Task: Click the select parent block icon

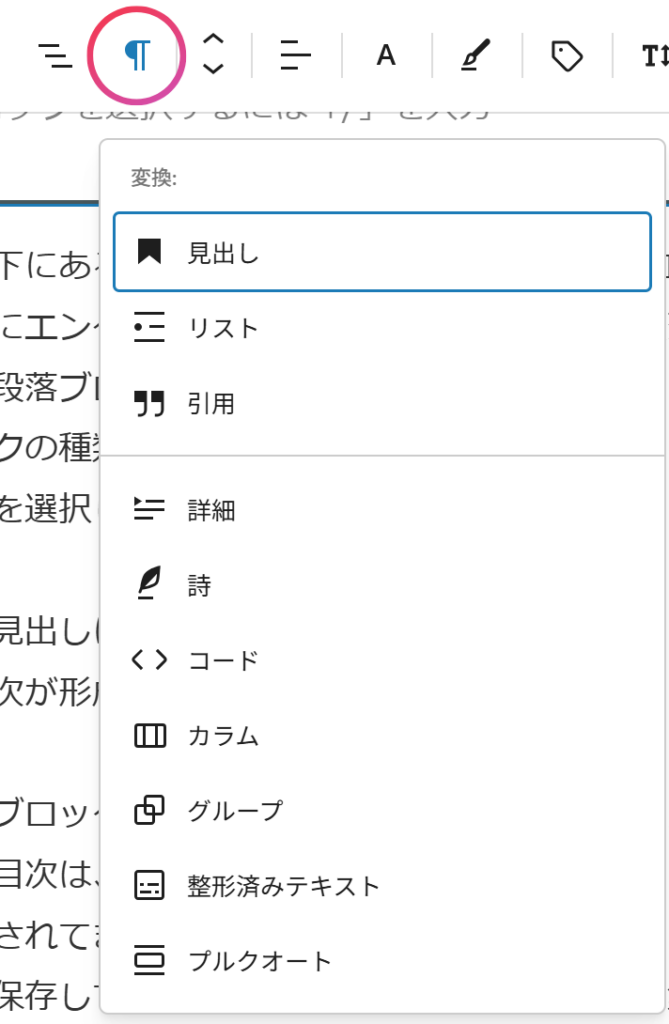Action: click(55, 56)
